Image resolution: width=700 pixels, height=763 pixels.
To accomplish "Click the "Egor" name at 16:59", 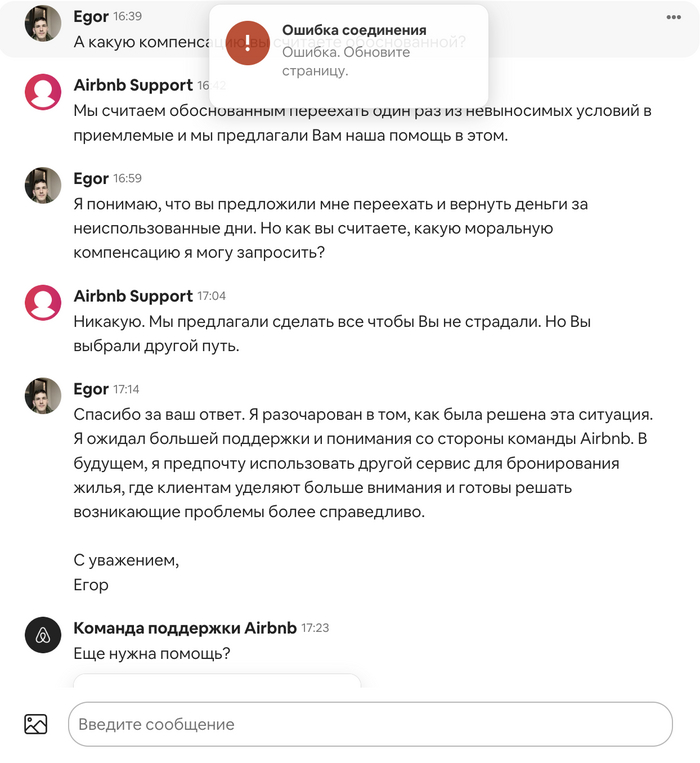I will click(x=91, y=178).
